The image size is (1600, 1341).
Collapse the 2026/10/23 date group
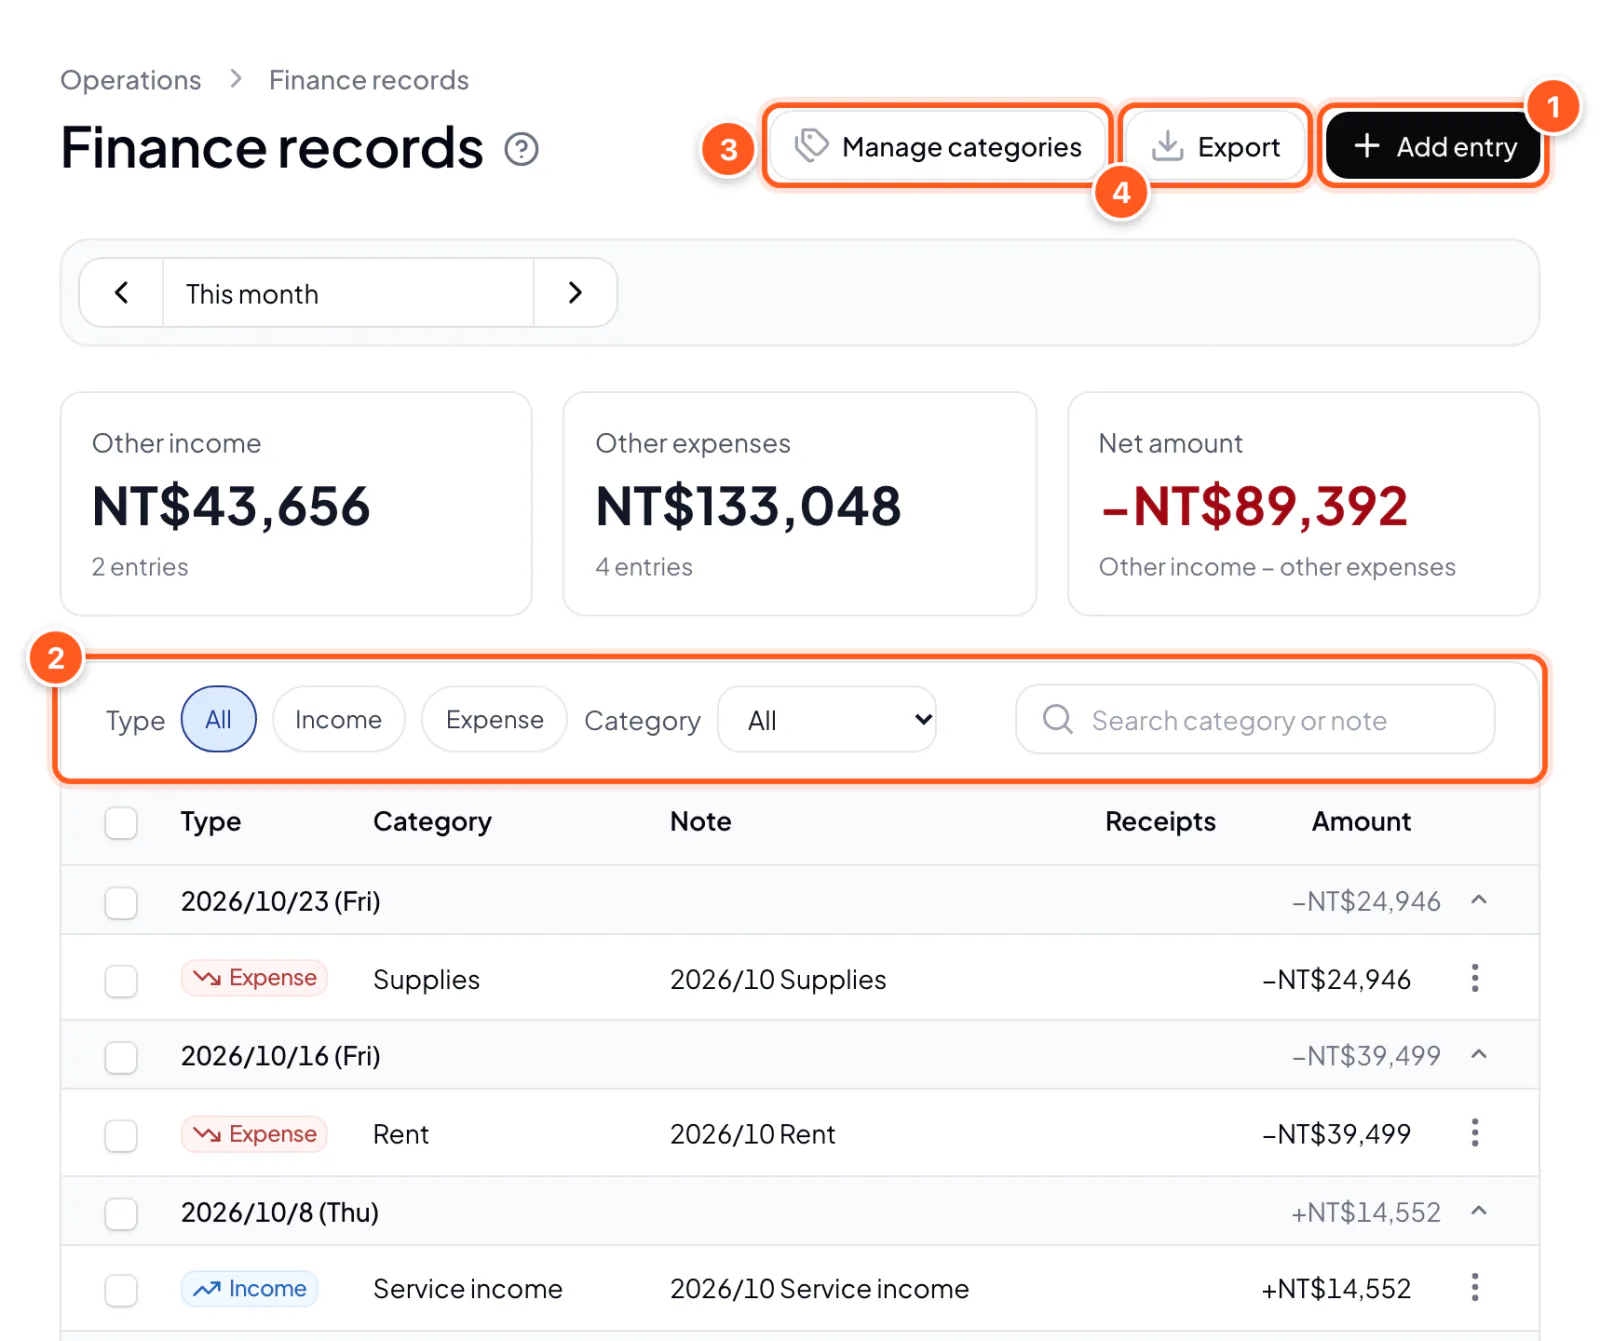point(1479,900)
